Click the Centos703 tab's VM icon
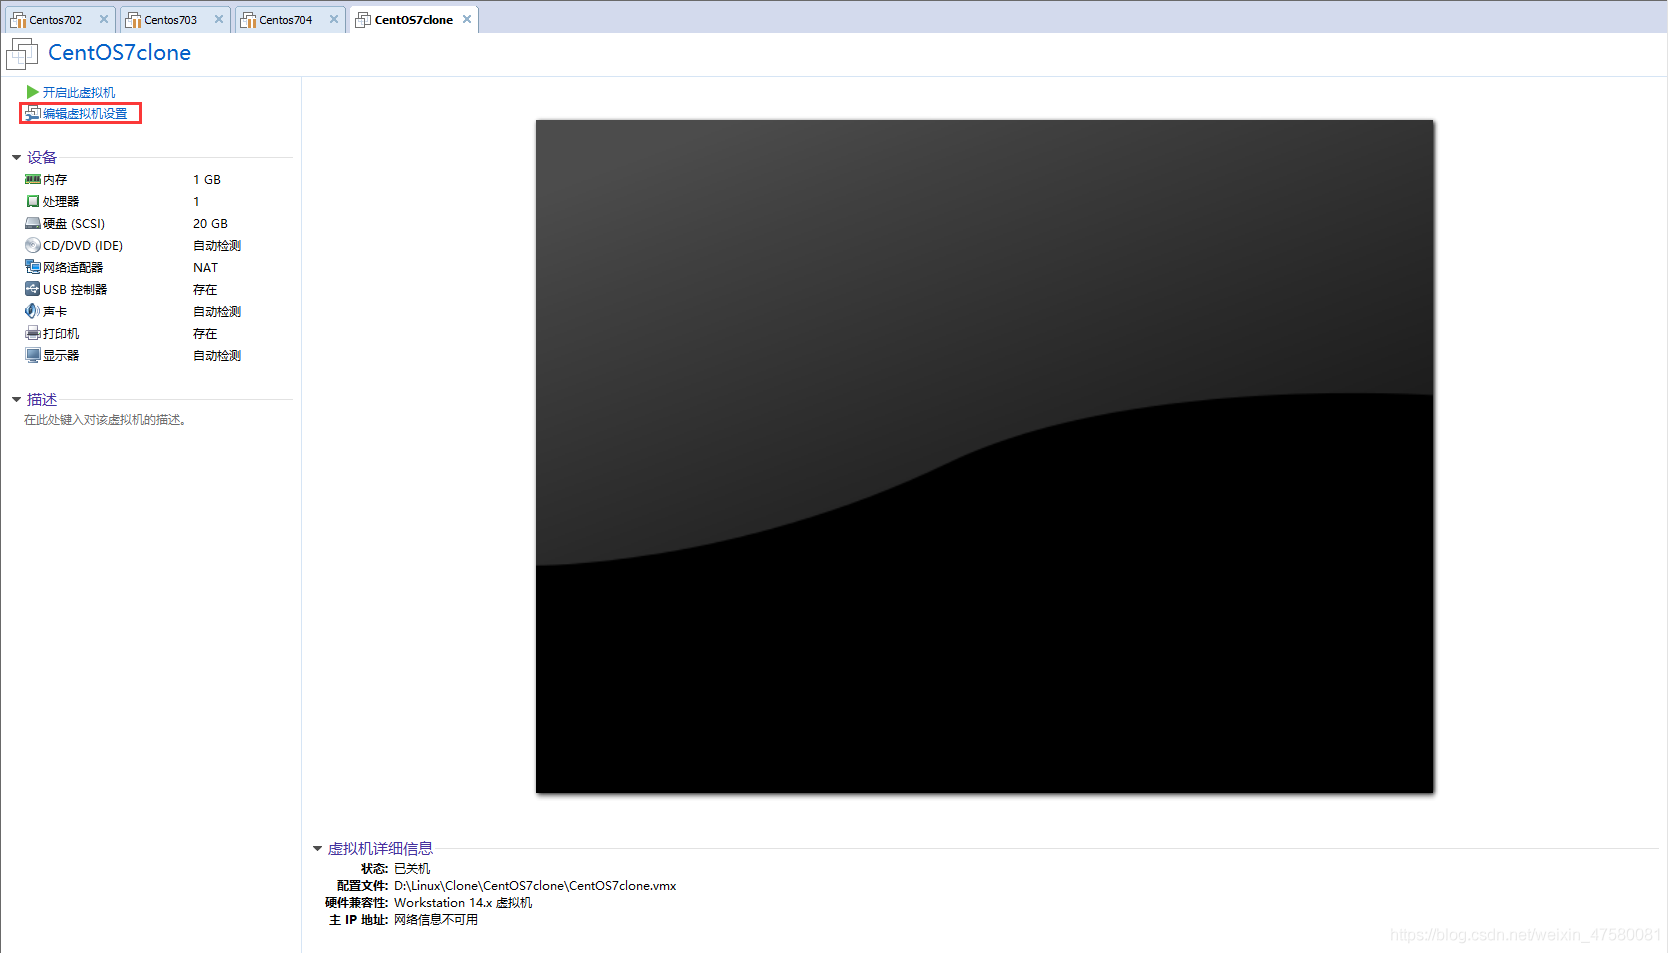This screenshot has width=1669, height=953. point(133,20)
